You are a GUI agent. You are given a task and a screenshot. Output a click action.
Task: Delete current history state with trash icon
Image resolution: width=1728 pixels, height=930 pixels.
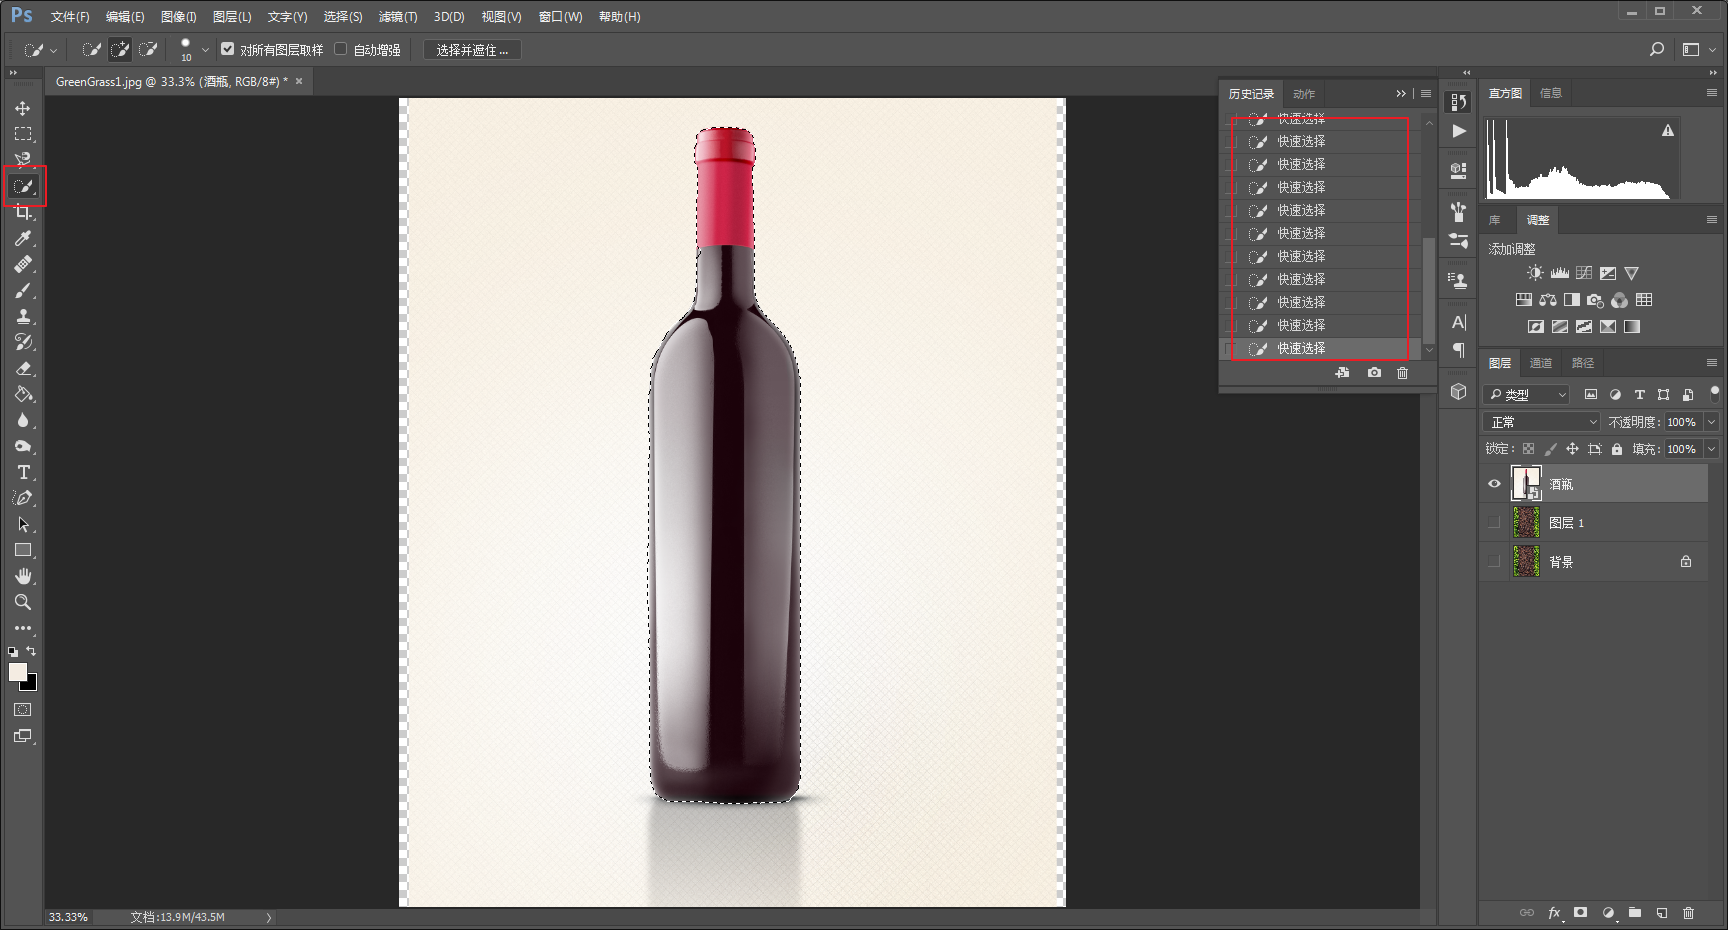[x=1402, y=373]
